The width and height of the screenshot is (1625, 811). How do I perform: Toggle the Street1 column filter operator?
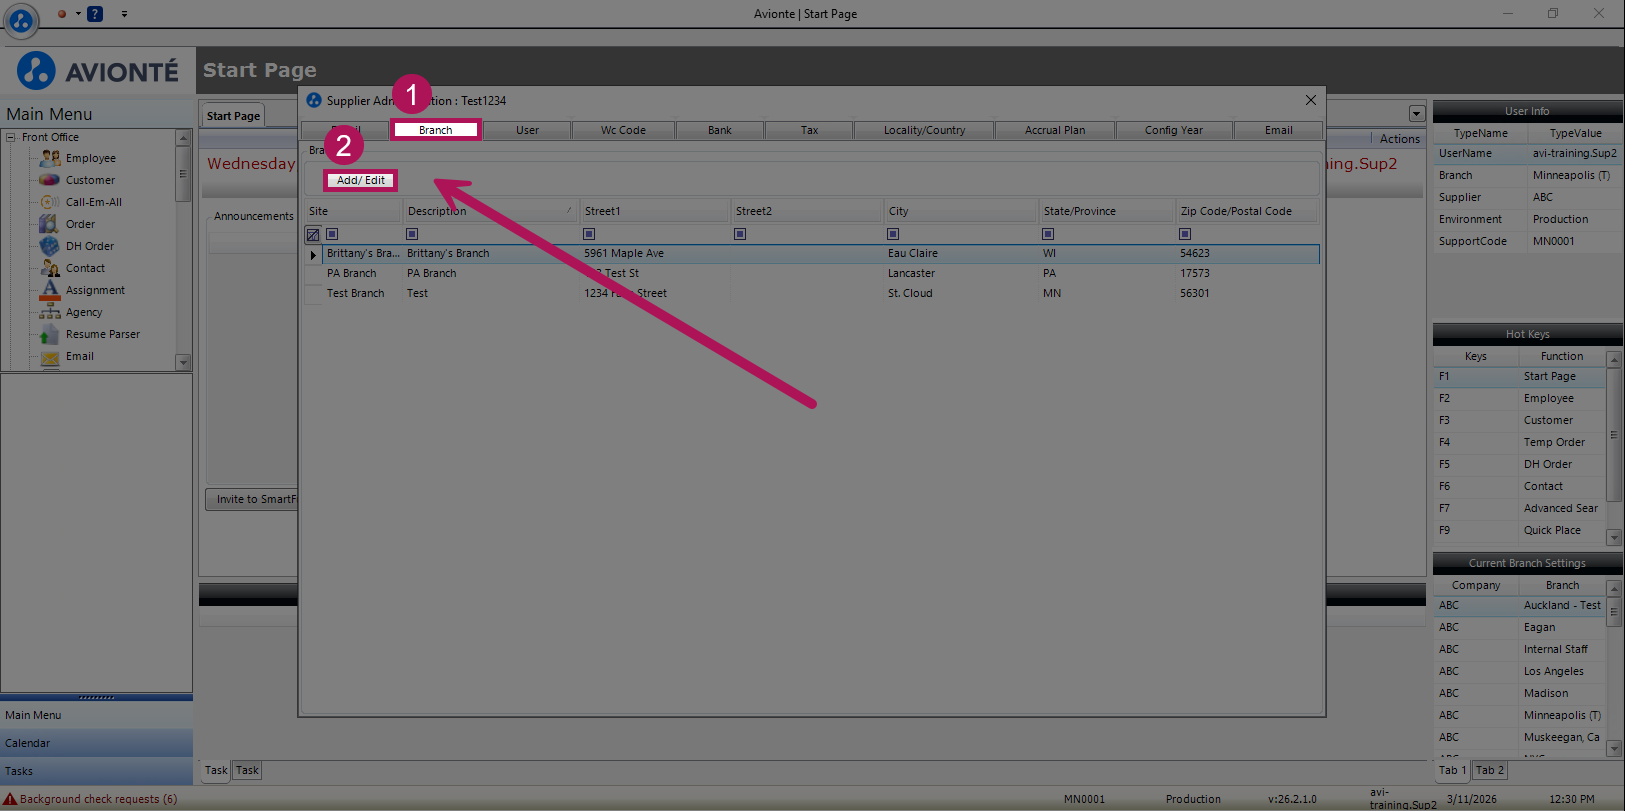pos(589,234)
